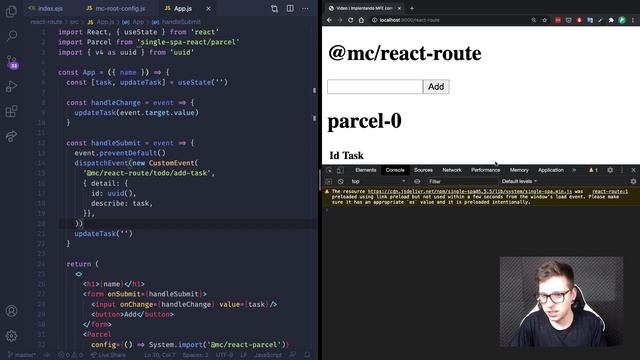640x360 pixels.
Task: Open the Default levels dropdown
Action: (519, 182)
